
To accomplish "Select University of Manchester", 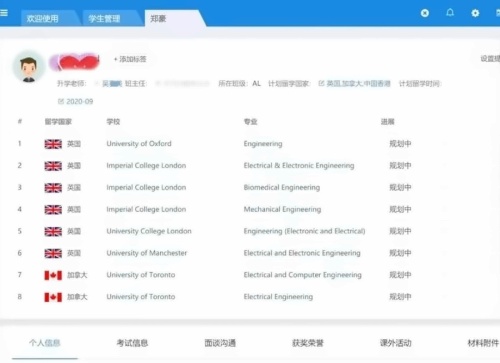I will point(147,253).
